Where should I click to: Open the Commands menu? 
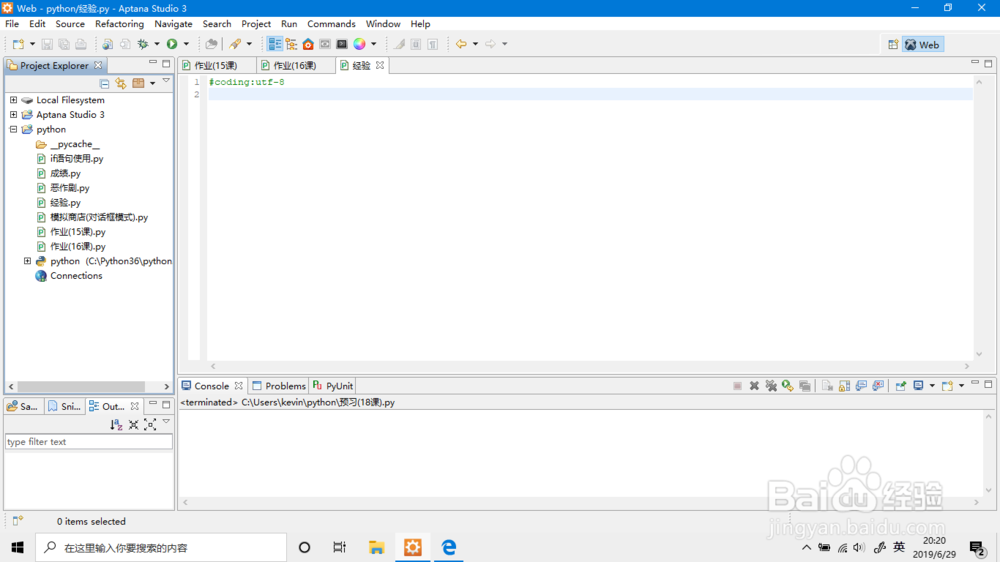(331, 24)
